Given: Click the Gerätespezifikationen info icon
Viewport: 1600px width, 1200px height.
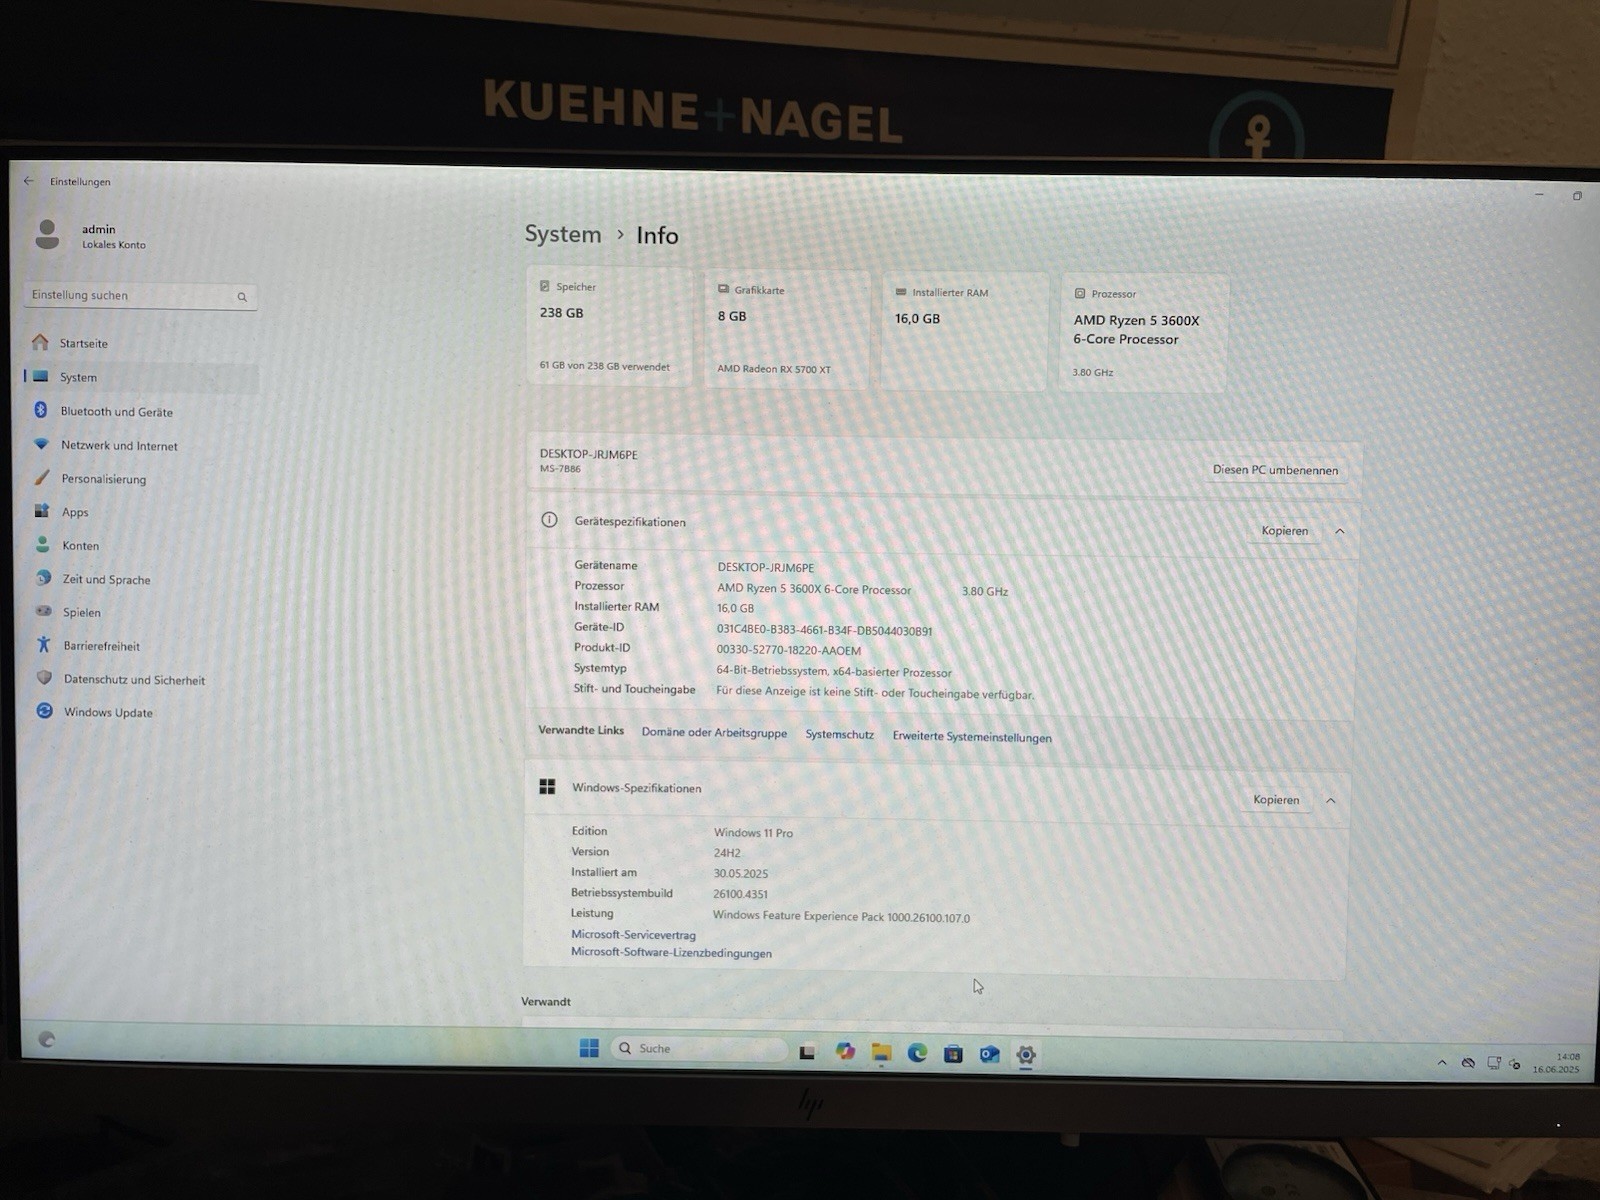Looking at the screenshot, I should pyautogui.click(x=549, y=520).
